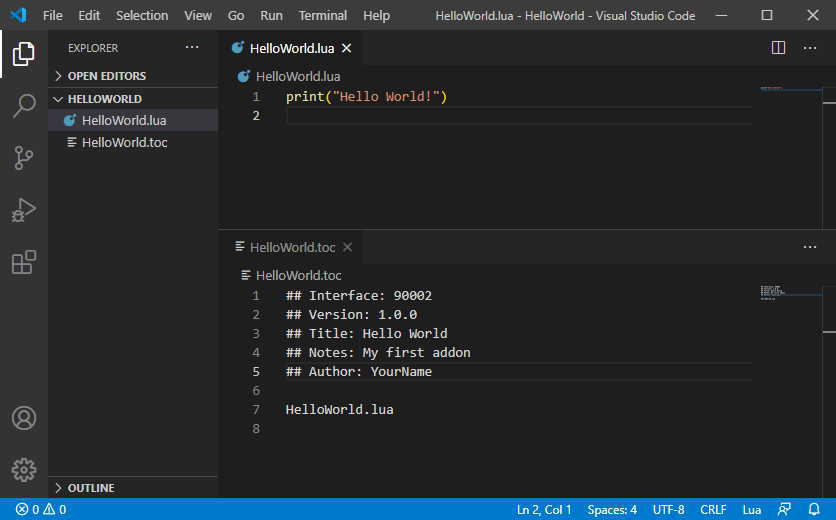Open the Terminal menu
This screenshot has height=520, width=836.
[323, 16]
